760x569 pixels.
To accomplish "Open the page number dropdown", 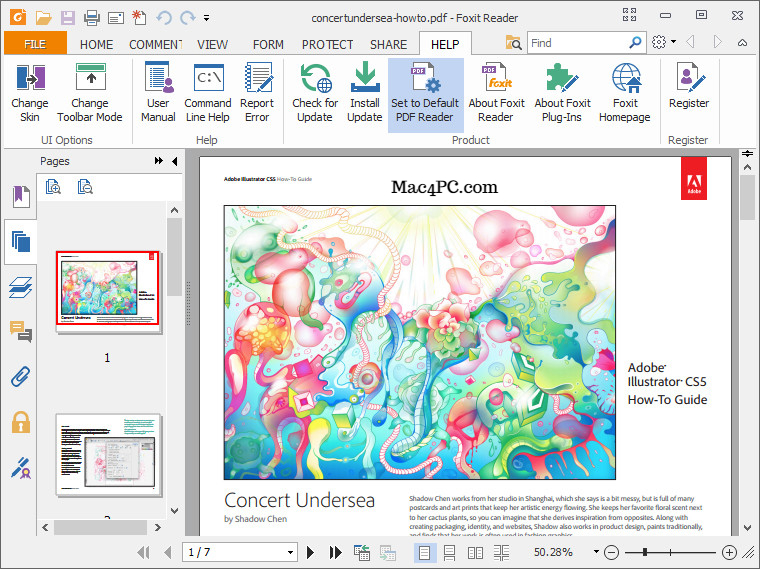I will point(290,552).
